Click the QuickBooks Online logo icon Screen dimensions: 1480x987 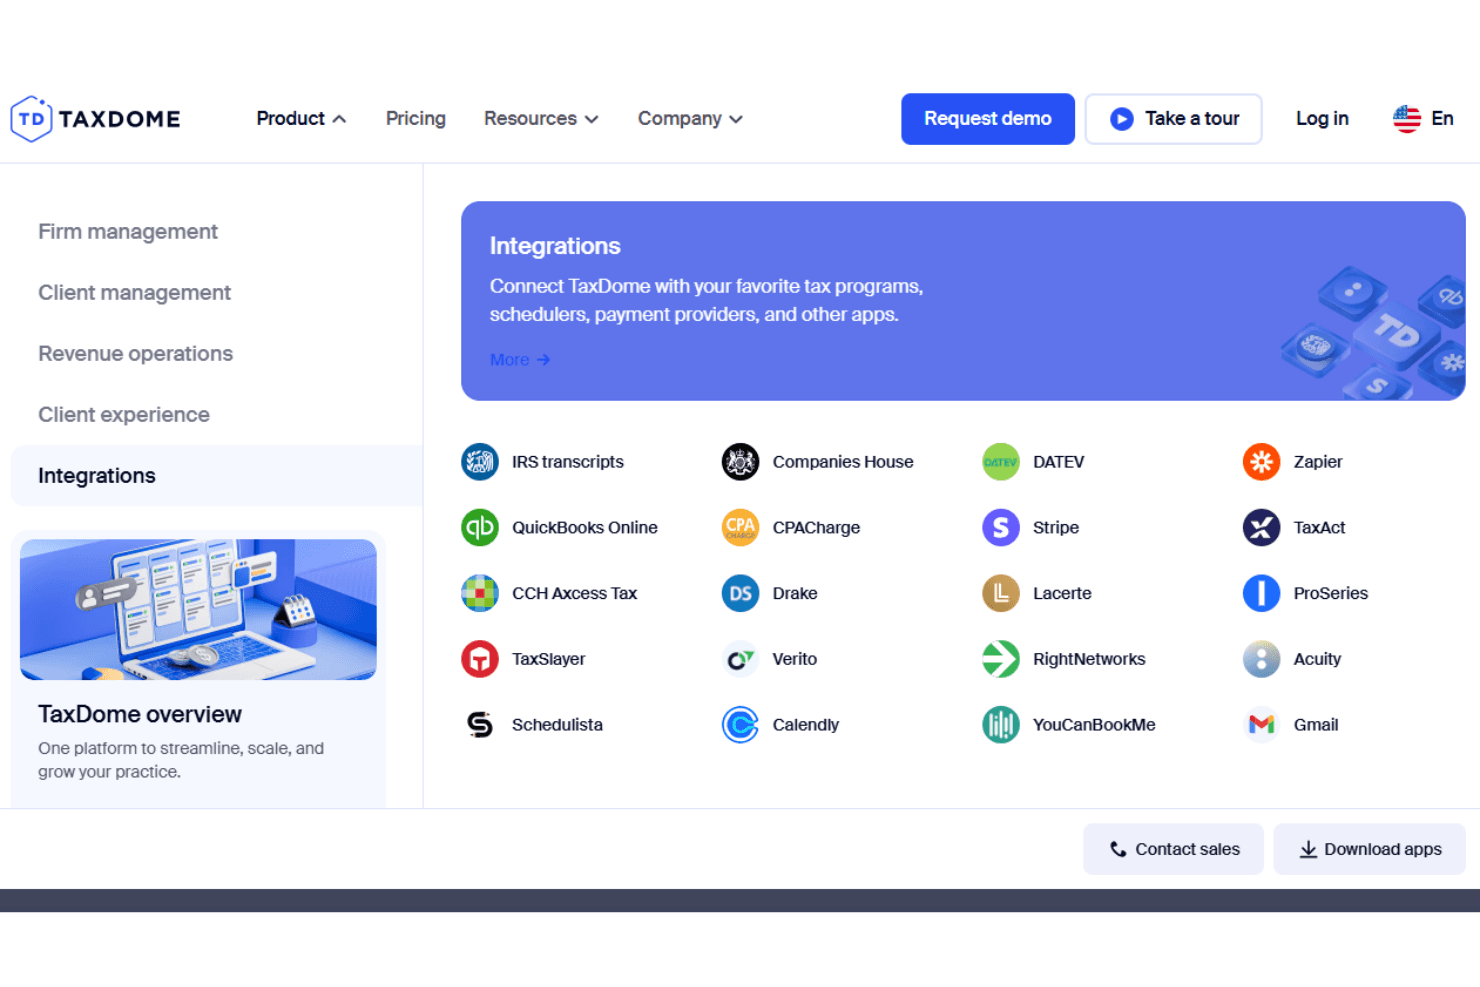(x=480, y=528)
